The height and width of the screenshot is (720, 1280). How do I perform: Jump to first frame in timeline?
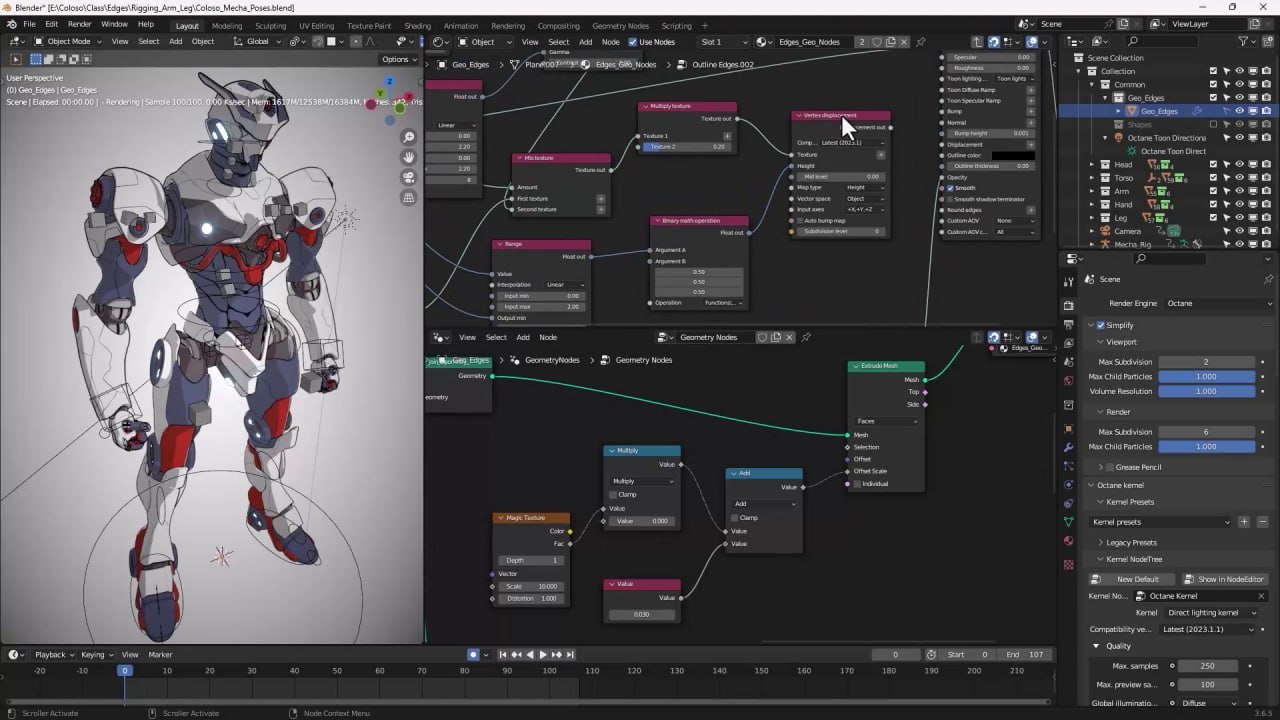[x=503, y=654]
